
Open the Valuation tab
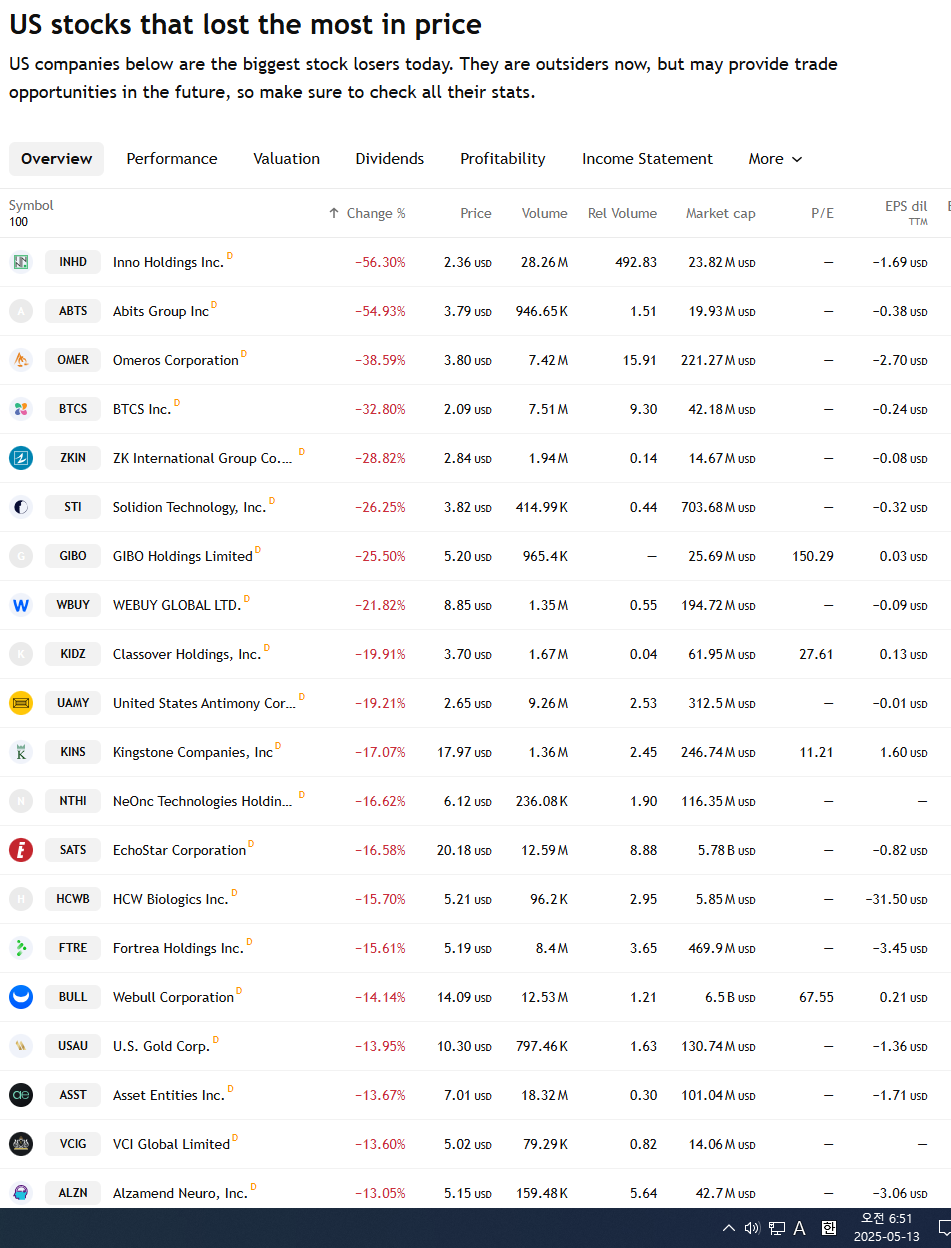[287, 159]
